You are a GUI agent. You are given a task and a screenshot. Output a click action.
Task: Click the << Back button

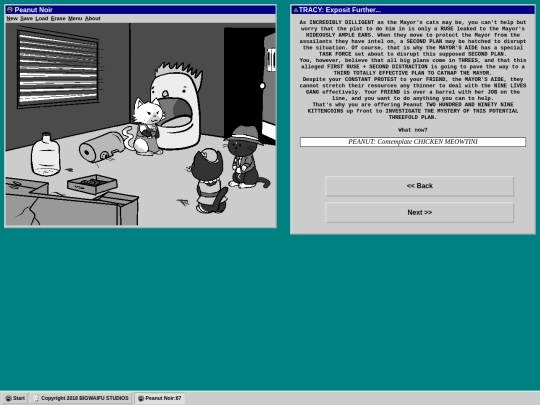419,186
